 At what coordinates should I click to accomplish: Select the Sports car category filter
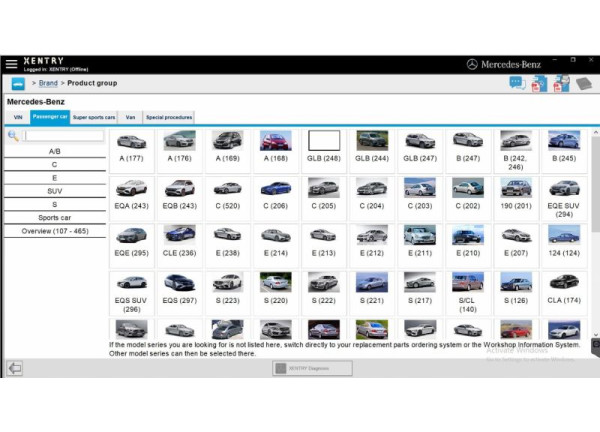[x=54, y=217]
